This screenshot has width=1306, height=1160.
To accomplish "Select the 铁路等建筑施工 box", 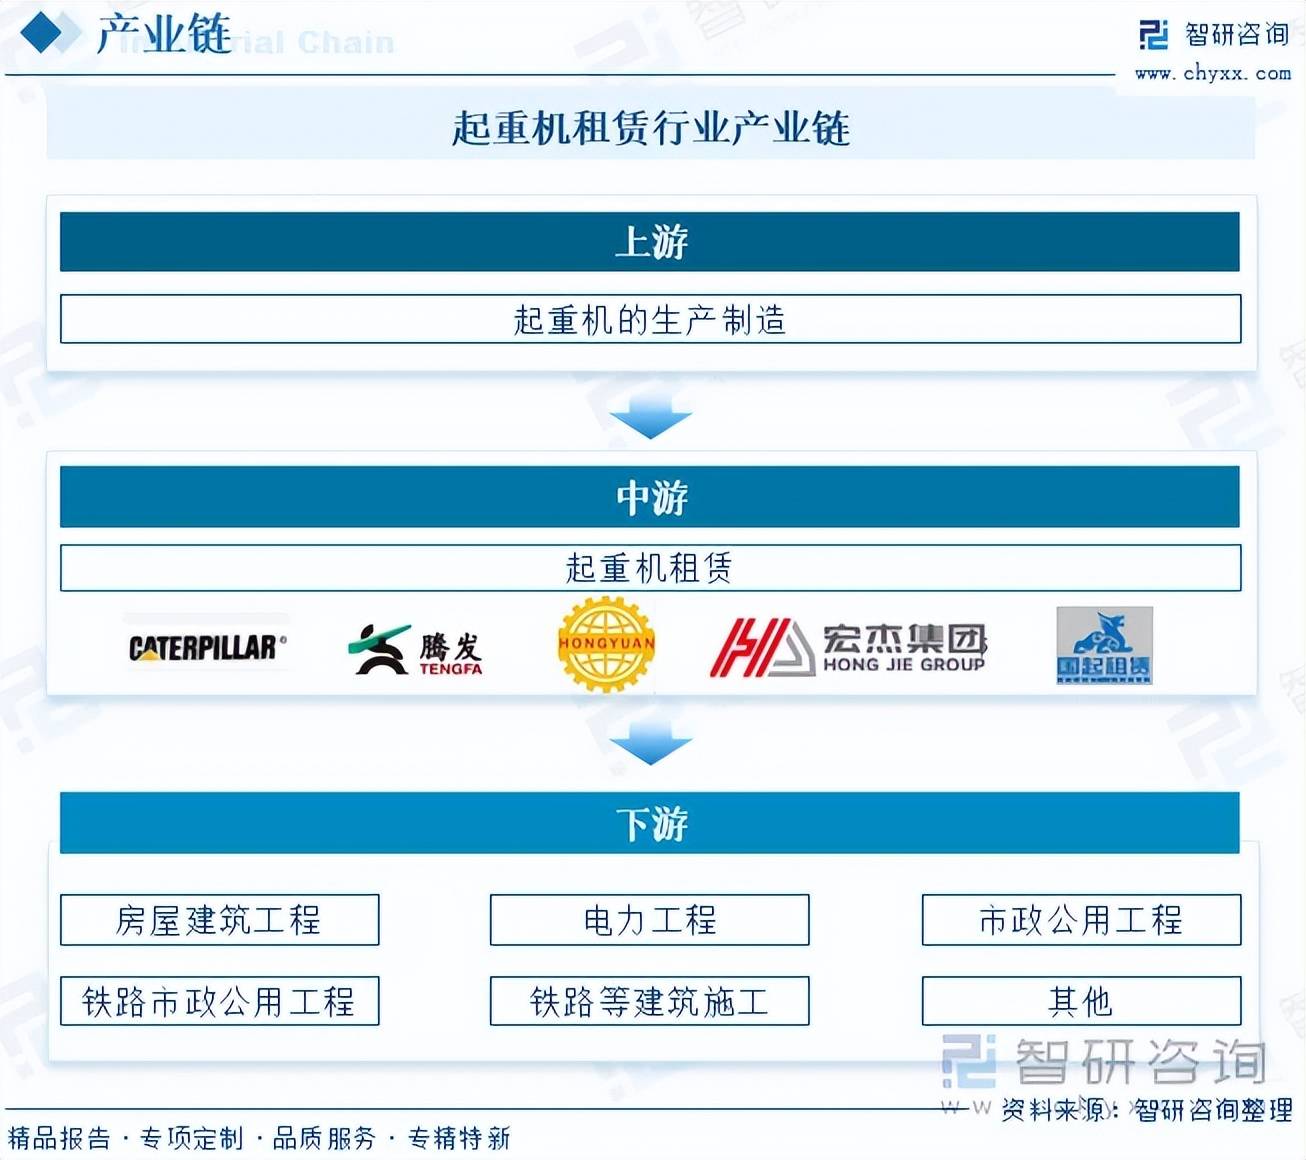I will pyautogui.click(x=649, y=1001).
